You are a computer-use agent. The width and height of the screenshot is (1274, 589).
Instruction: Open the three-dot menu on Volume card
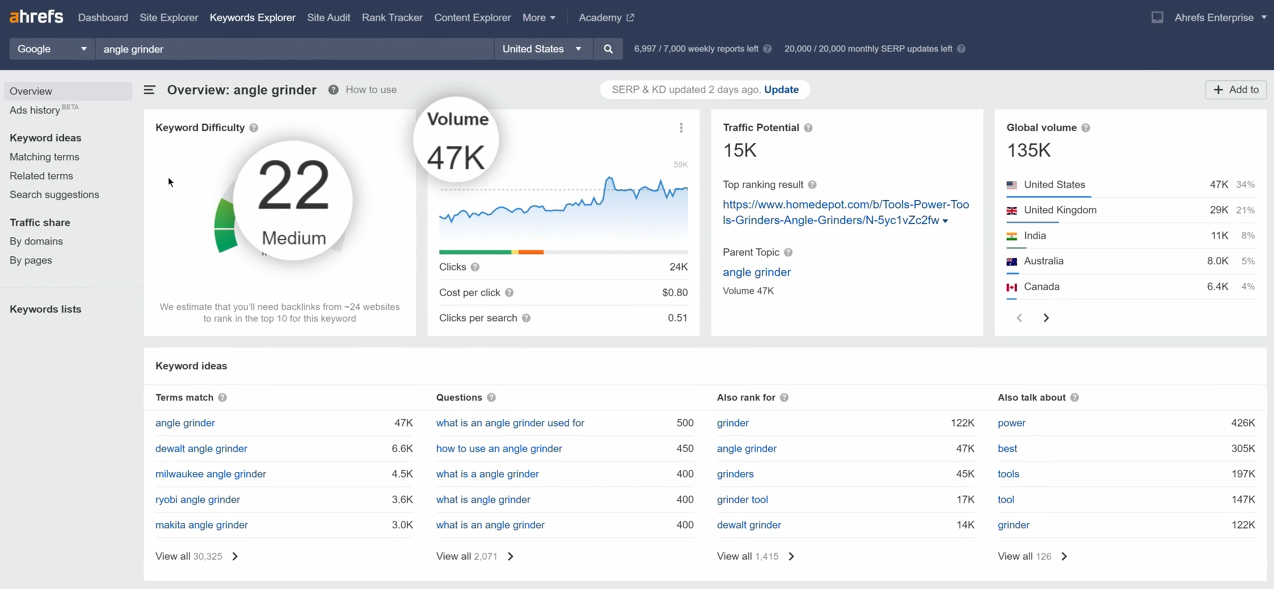tap(681, 128)
